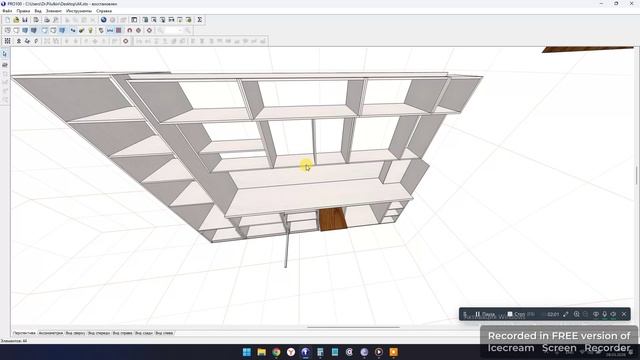Open the Вид menu
This screenshot has height=360, width=640.
[38, 11]
